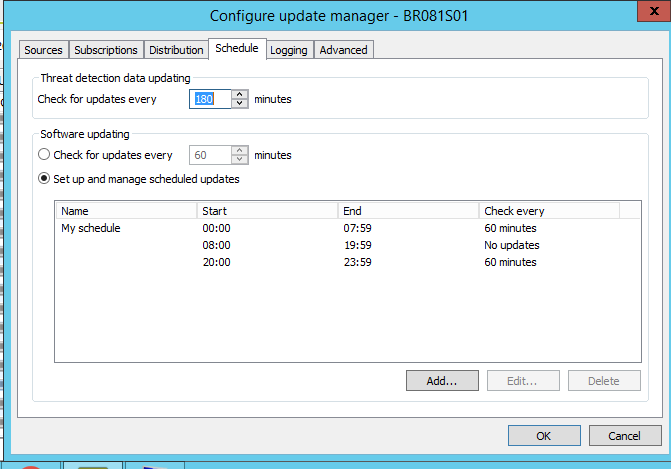Dismiss the dialog with Cancel

(625, 436)
